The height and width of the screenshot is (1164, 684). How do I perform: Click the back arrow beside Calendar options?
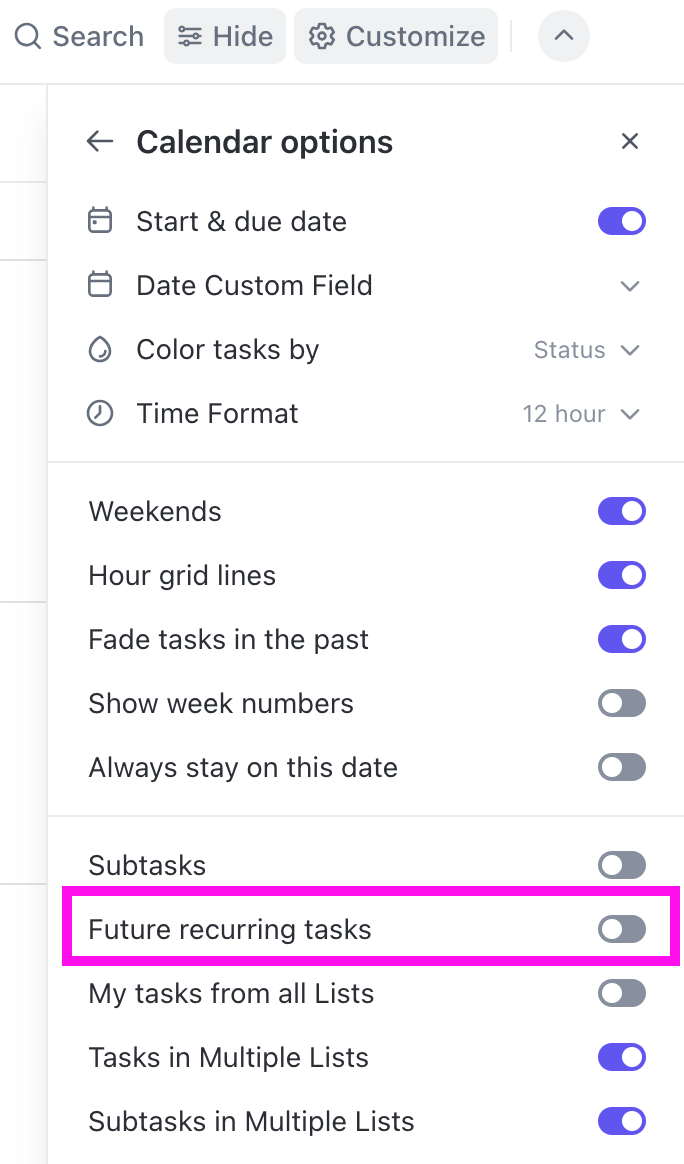(100, 141)
